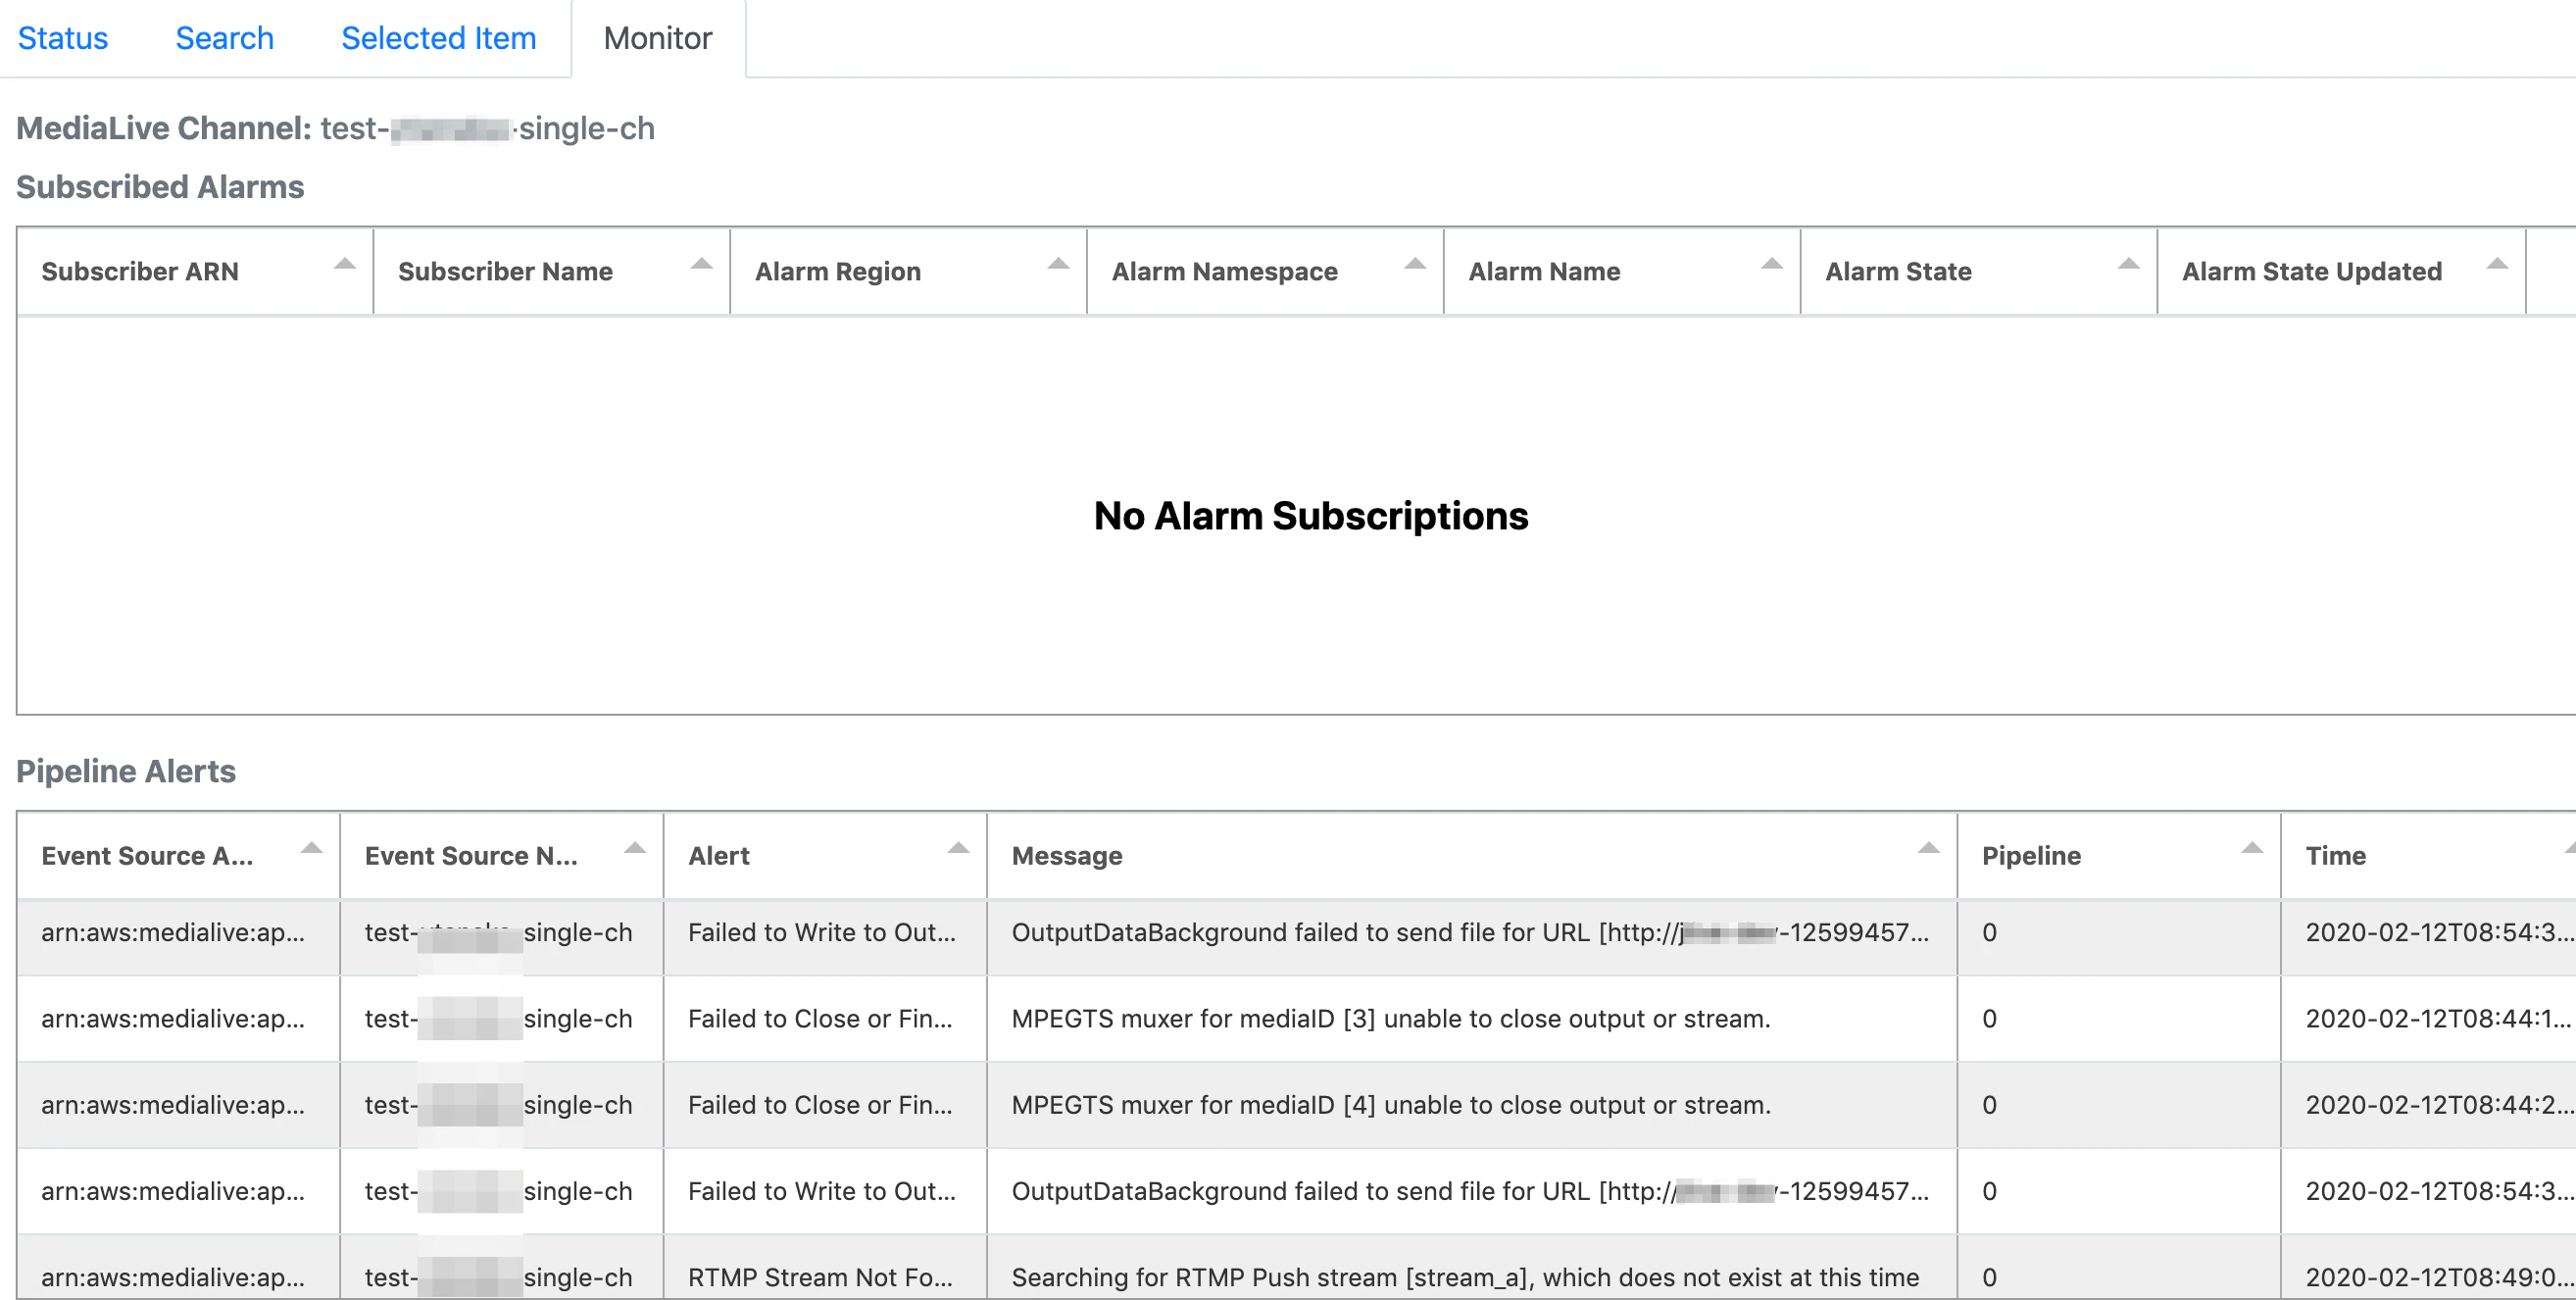The width and height of the screenshot is (2576, 1300).
Task: Switch to the Status tab
Action: pyautogui.click(x=63, y=38)
